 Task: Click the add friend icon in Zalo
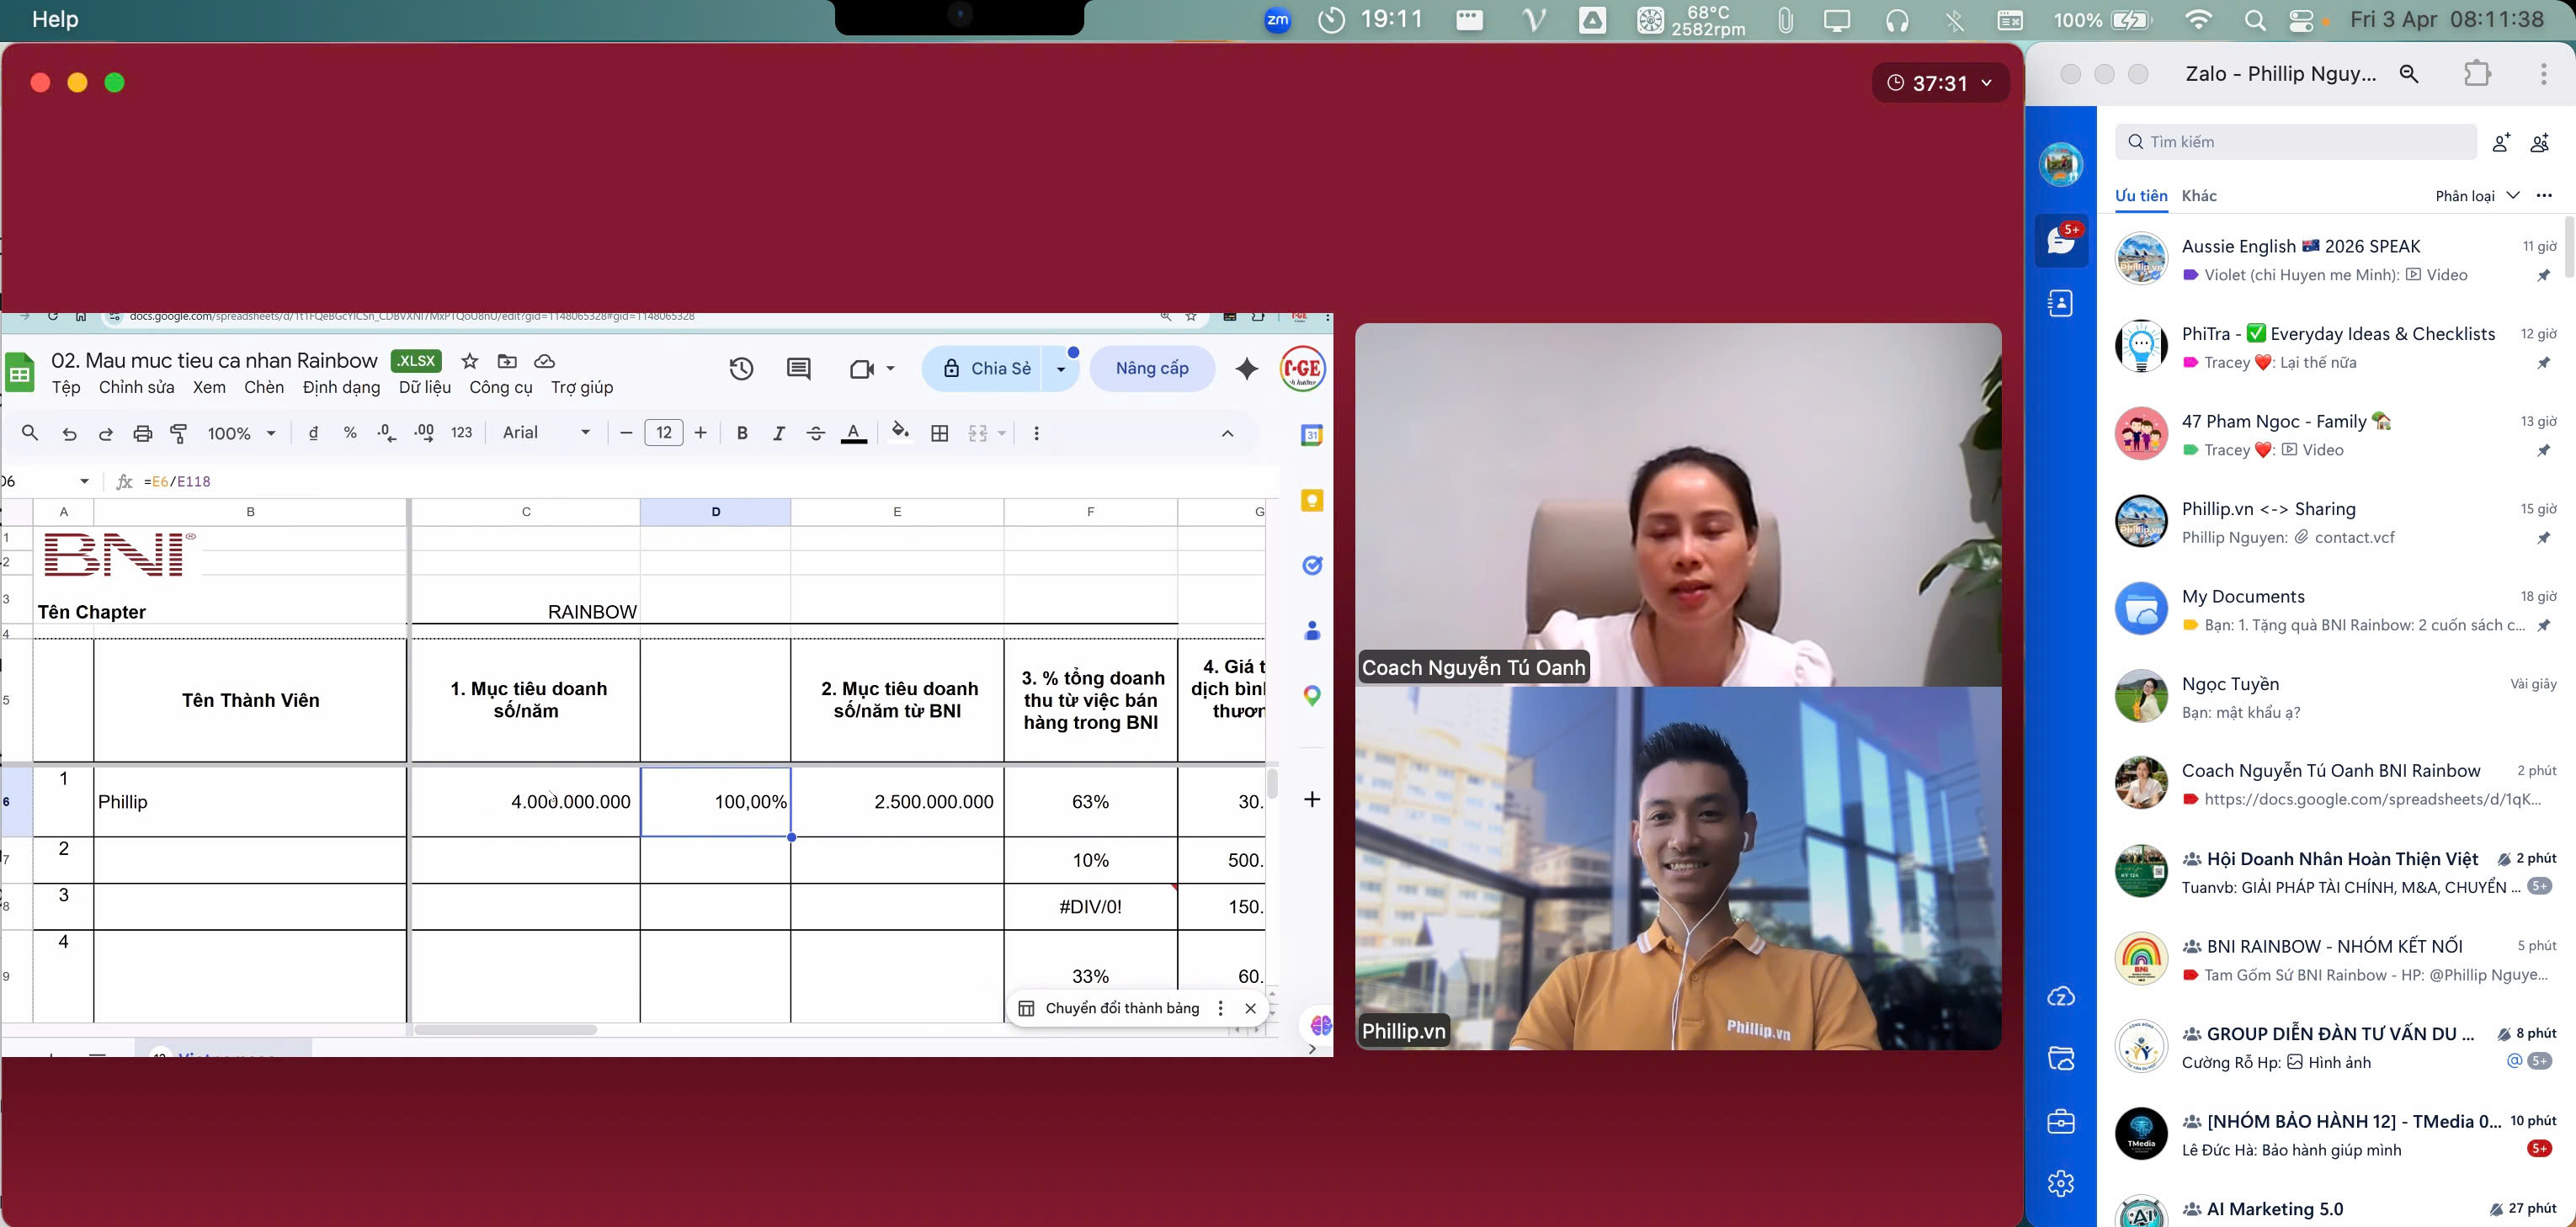pyautogui.click(x=2501, y=143)
